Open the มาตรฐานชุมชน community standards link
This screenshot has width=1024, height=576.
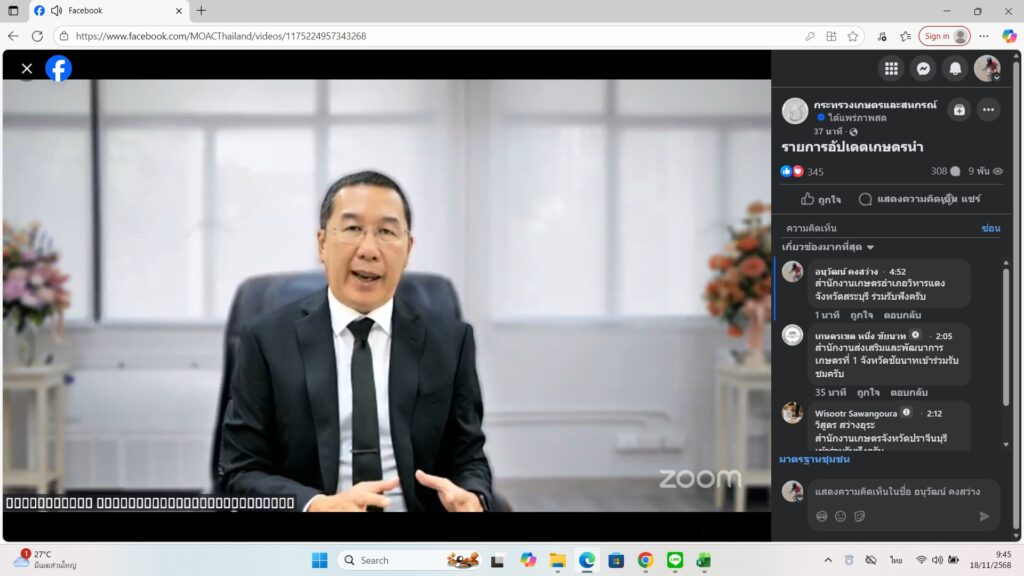(x=814, y=459)
